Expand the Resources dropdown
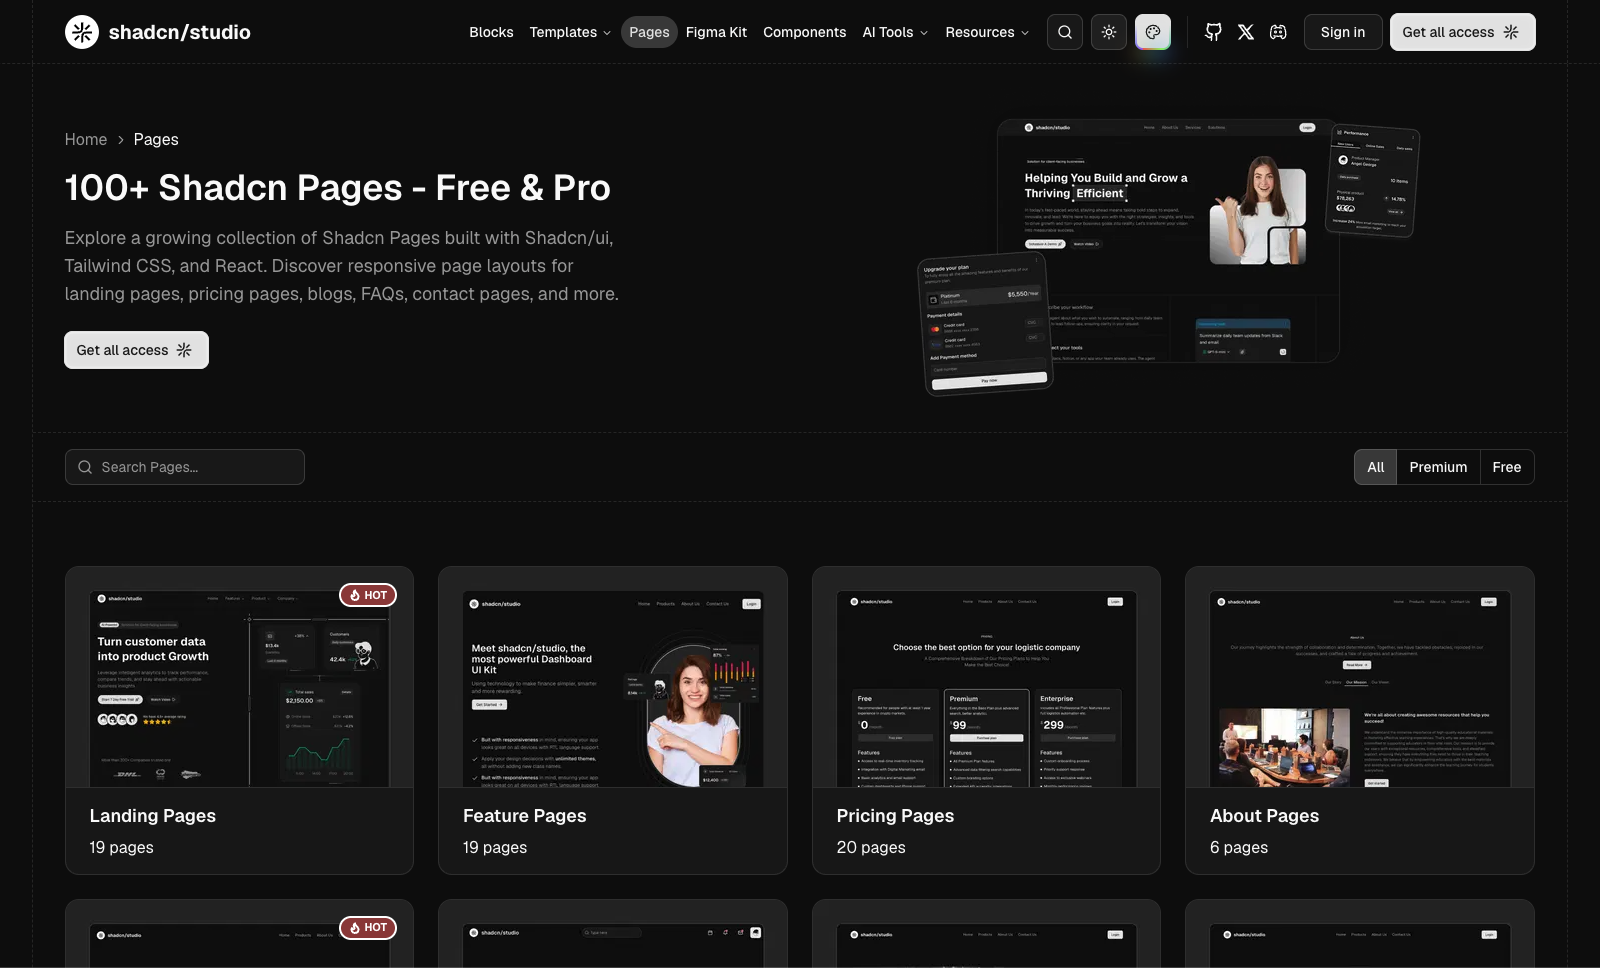This screenshot has width=1600, height=968. click(x=987, y=32)
